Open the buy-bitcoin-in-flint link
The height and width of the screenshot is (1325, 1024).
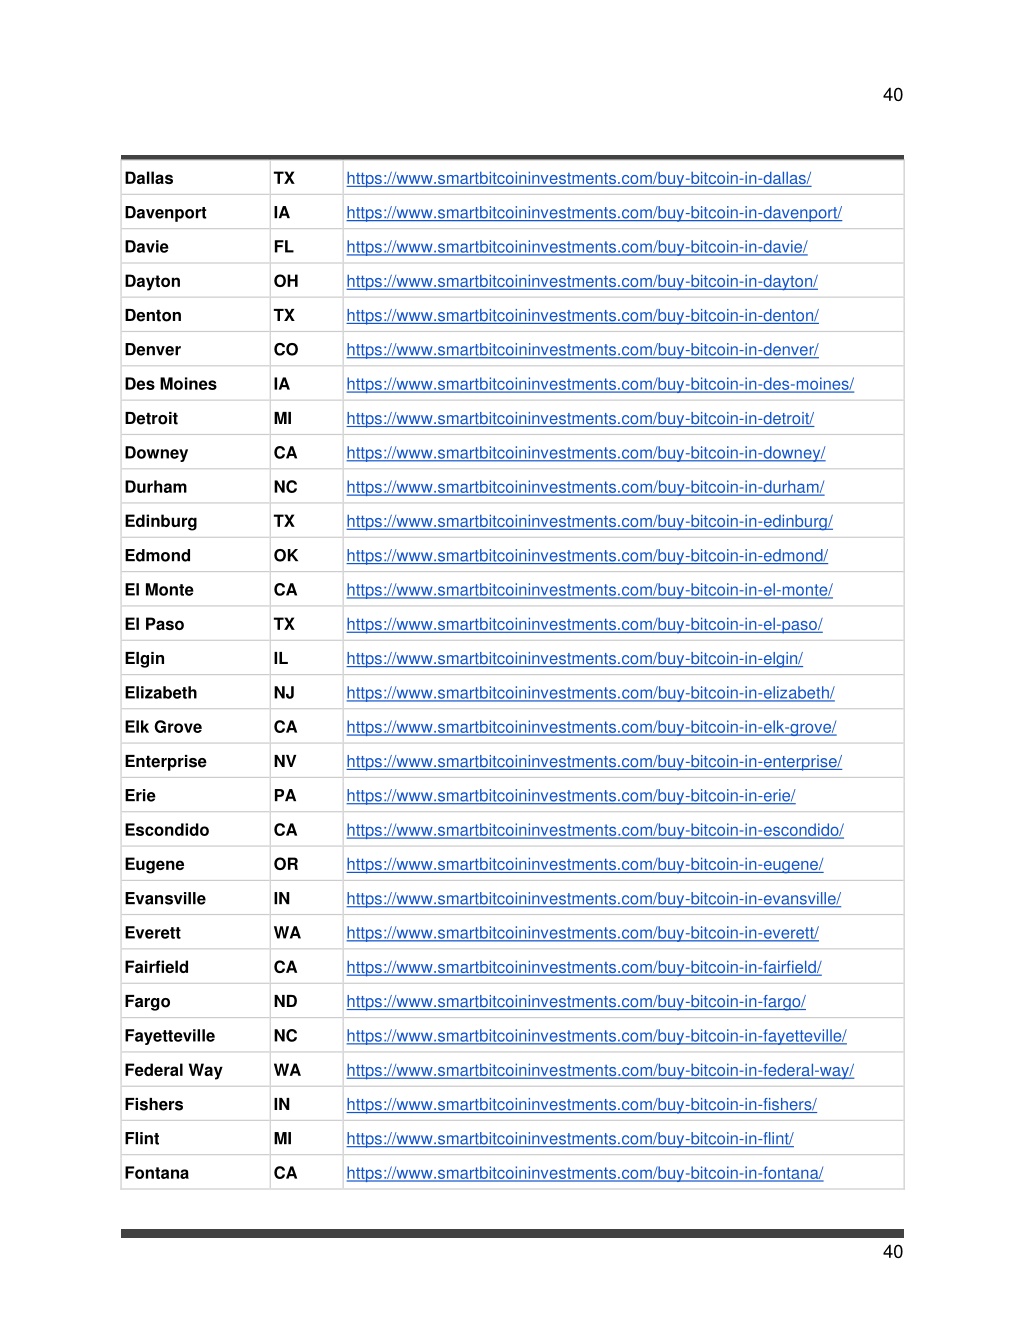tap(570, 1139)
